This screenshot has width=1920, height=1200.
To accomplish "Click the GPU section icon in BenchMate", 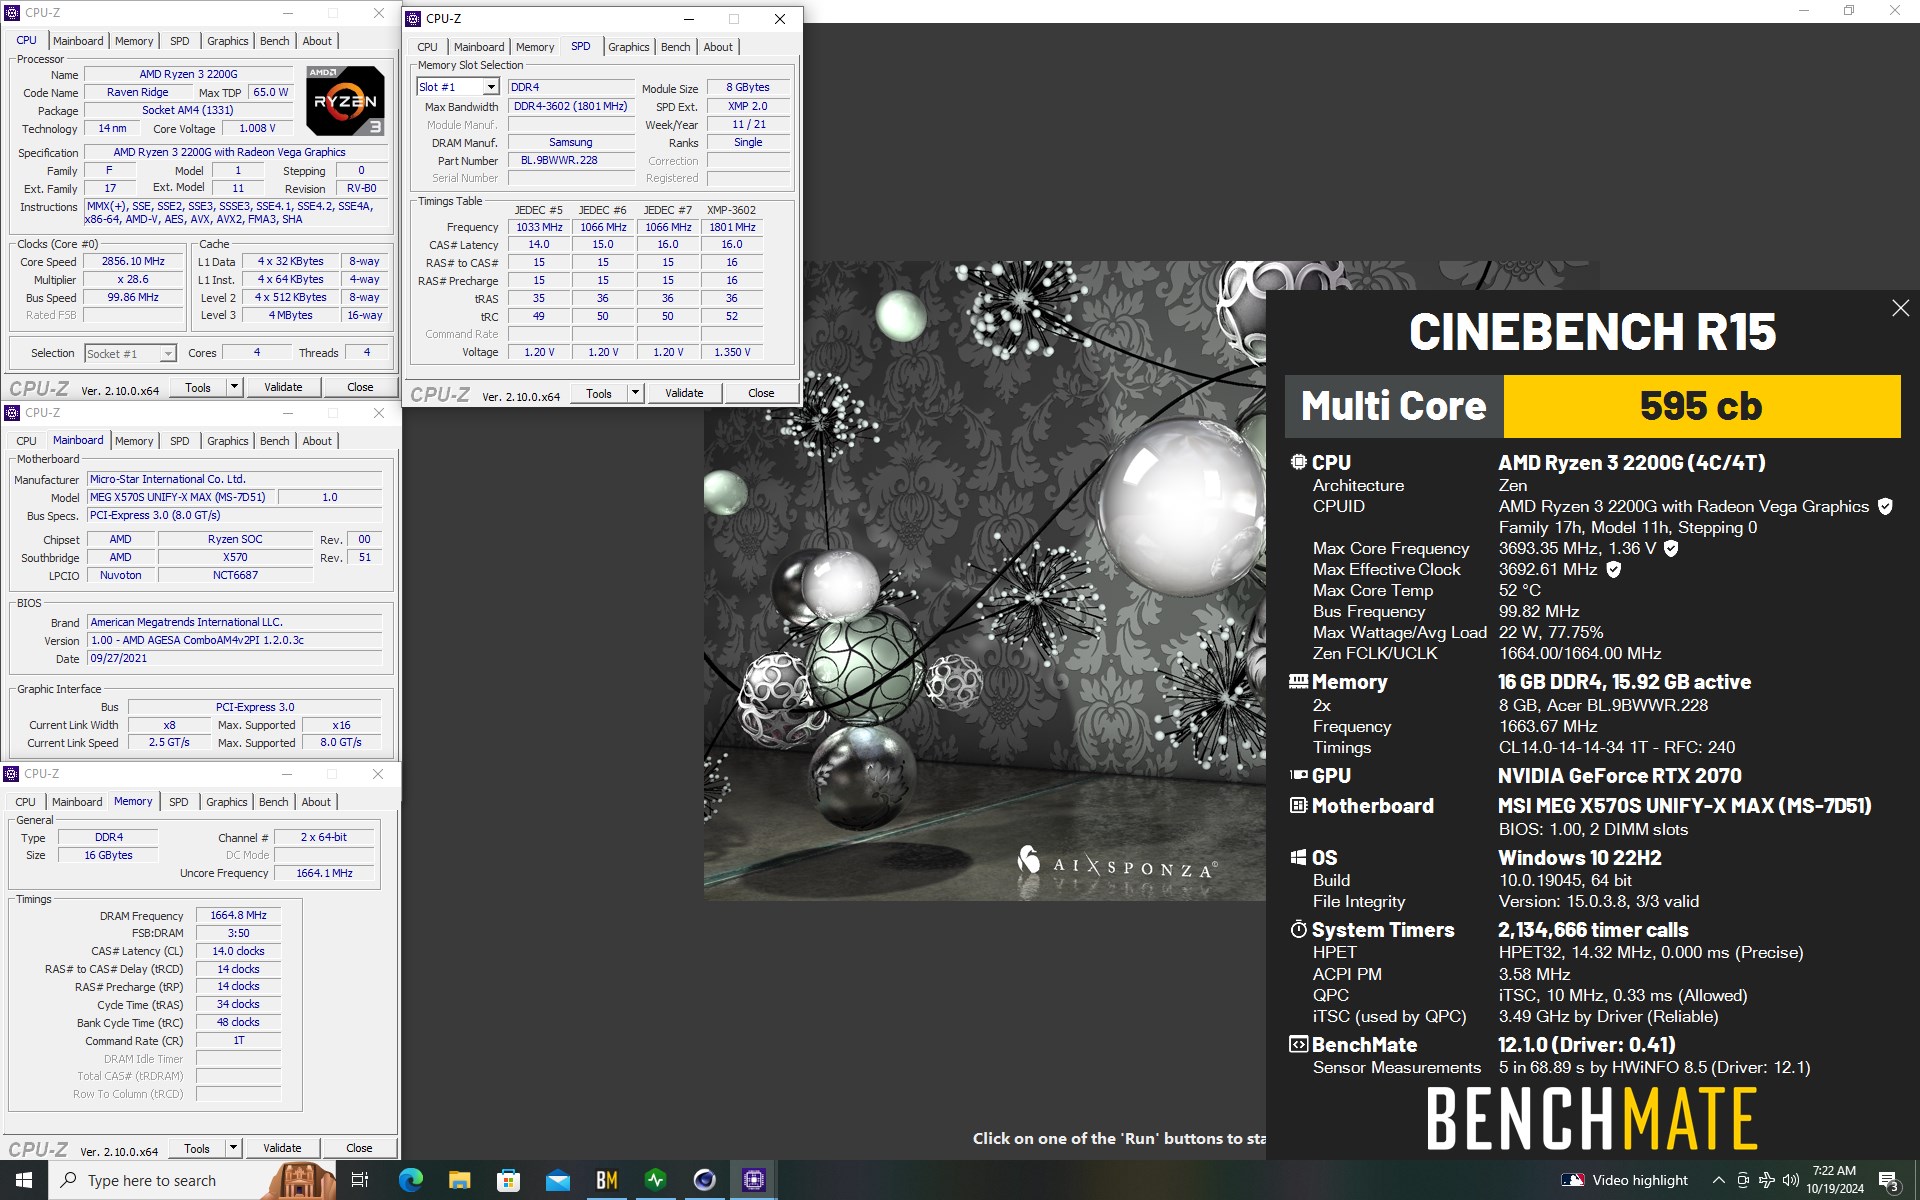I will [1298, 775].
